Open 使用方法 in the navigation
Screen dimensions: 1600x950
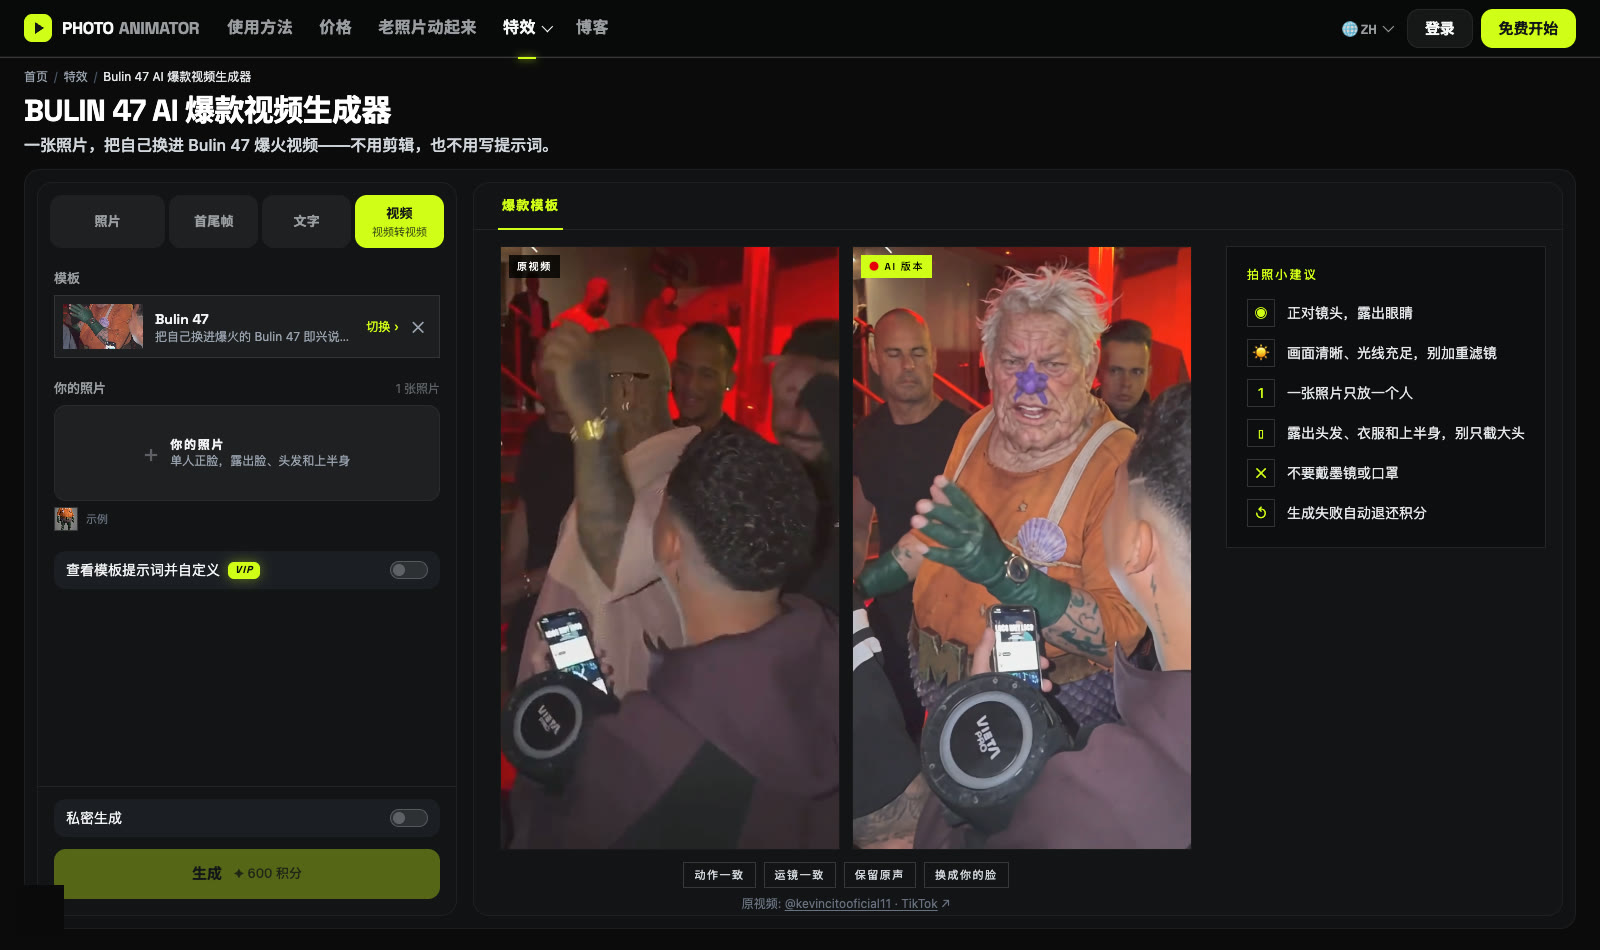(x=259, y=28)
